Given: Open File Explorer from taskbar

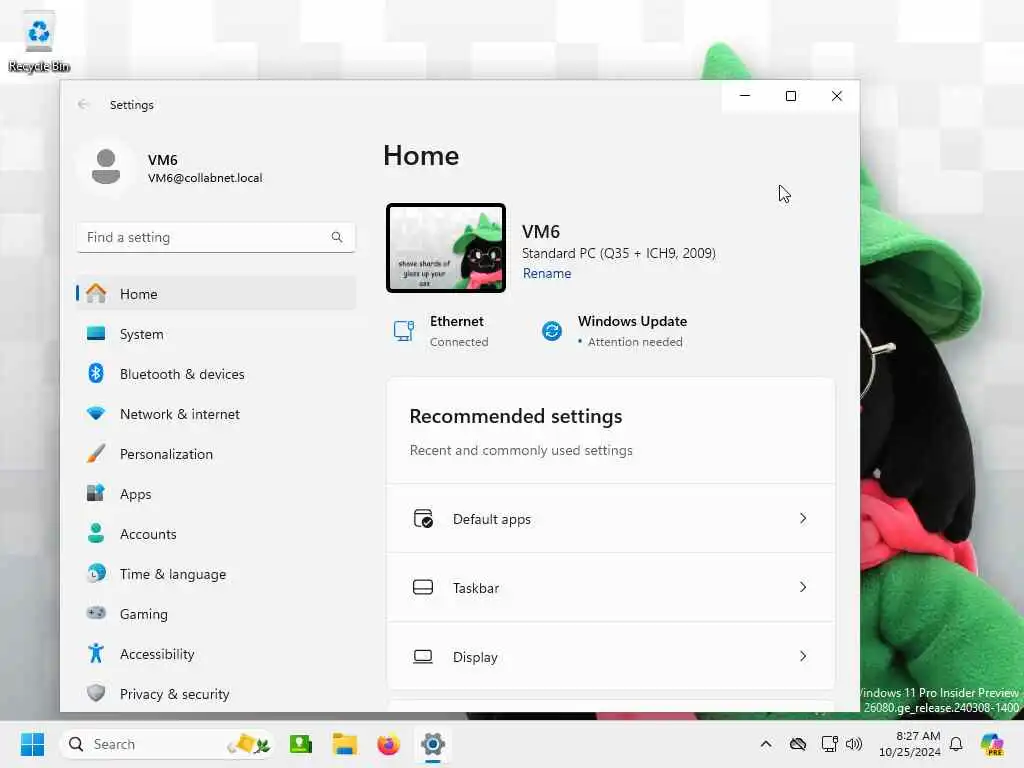Looking at the screenshot, I should point(344,744).
